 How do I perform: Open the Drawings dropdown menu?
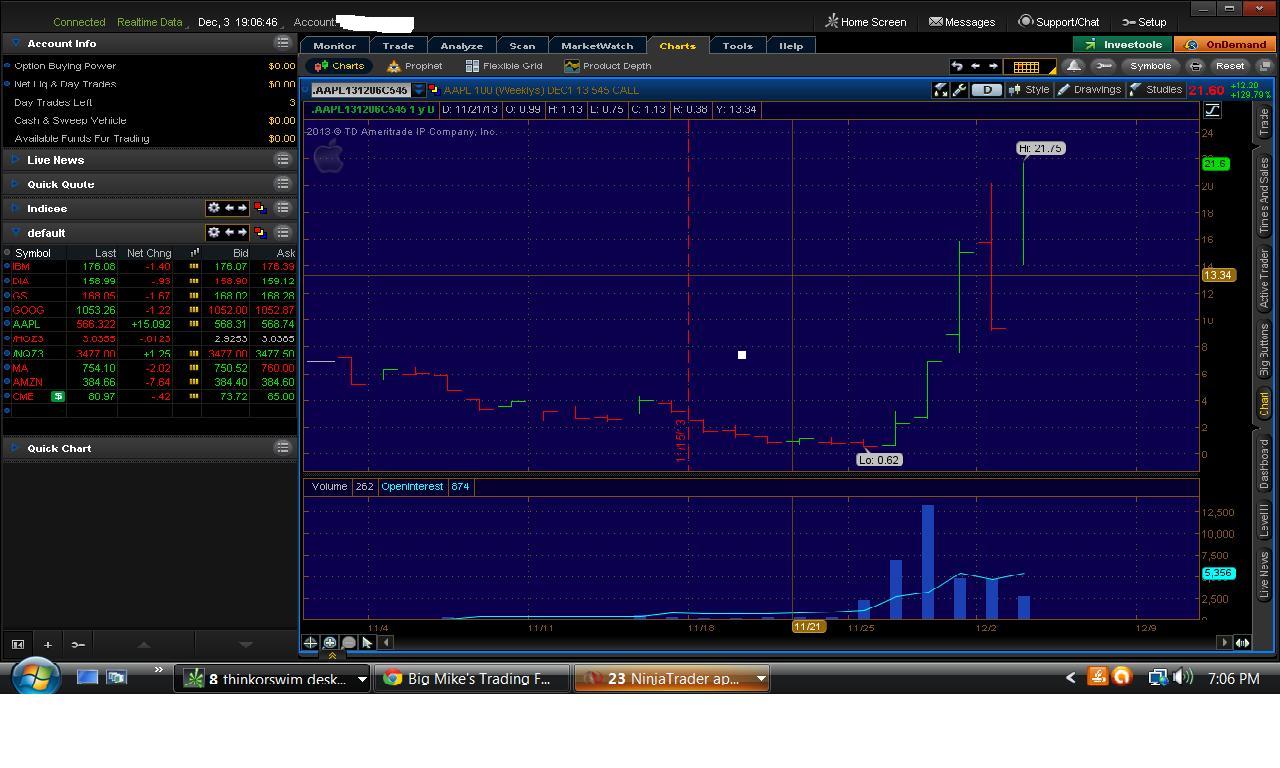(1090, 90)
